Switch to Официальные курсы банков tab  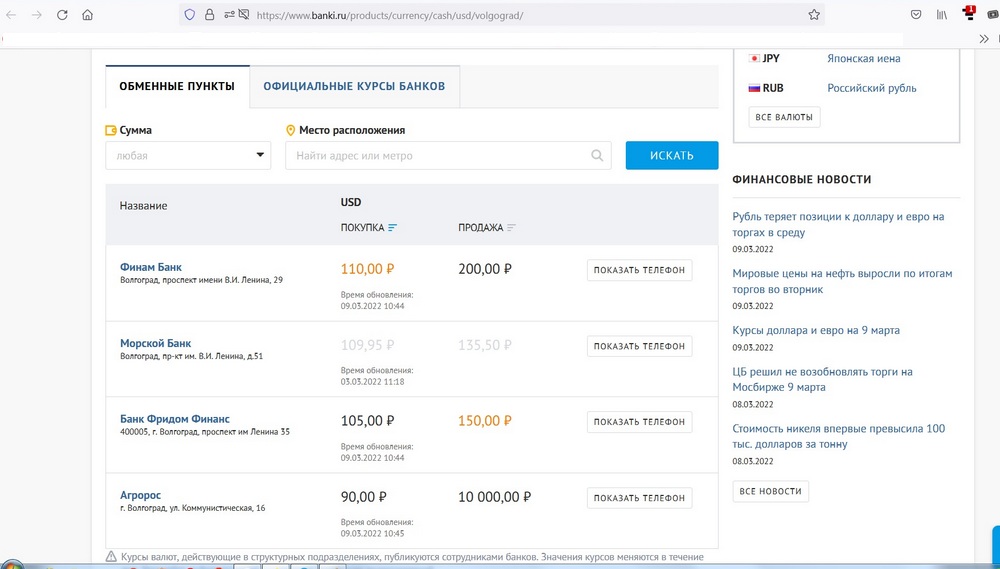(354, 87)
